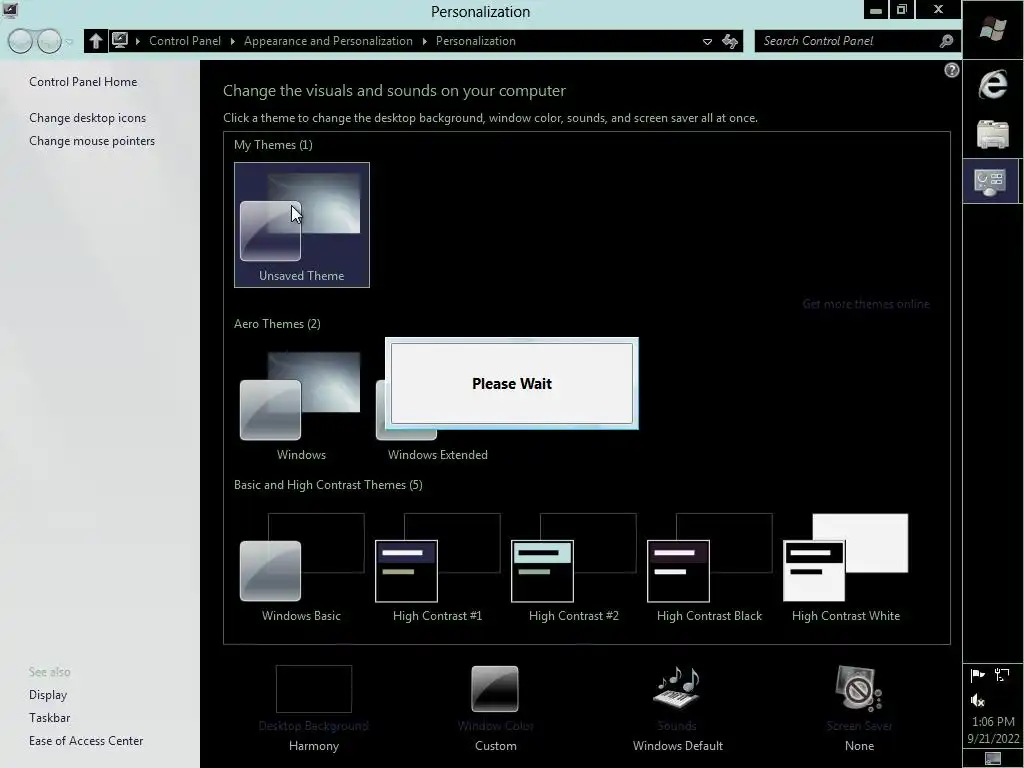Open the Help question mark icon
This screenshot has width=1024, height=768.
(x=952, y=70)
